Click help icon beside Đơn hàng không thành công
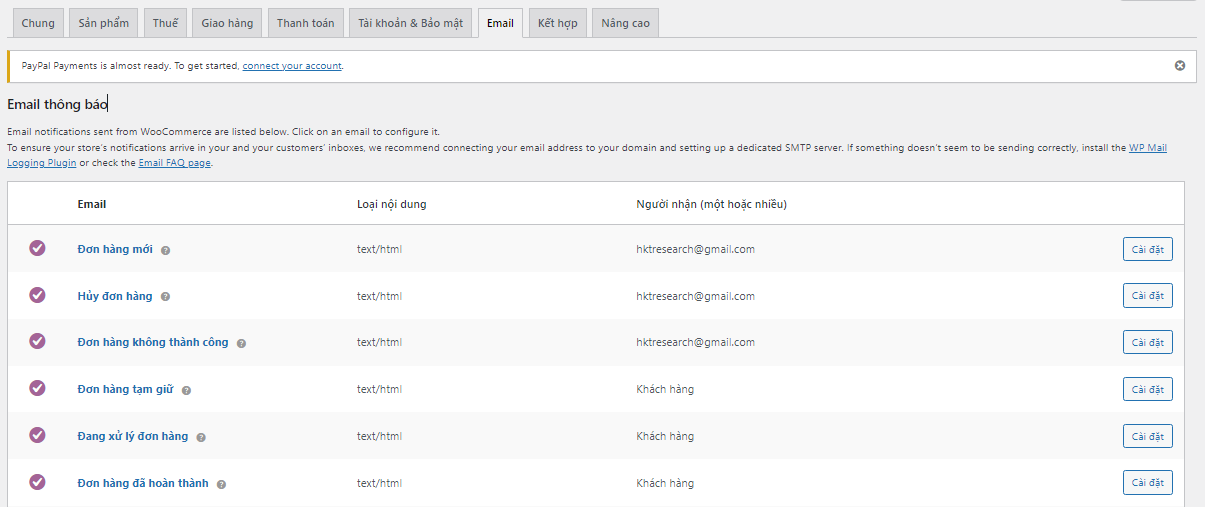Image resolution: width=1205 pixels, height=507 pixels. point(241,343)
